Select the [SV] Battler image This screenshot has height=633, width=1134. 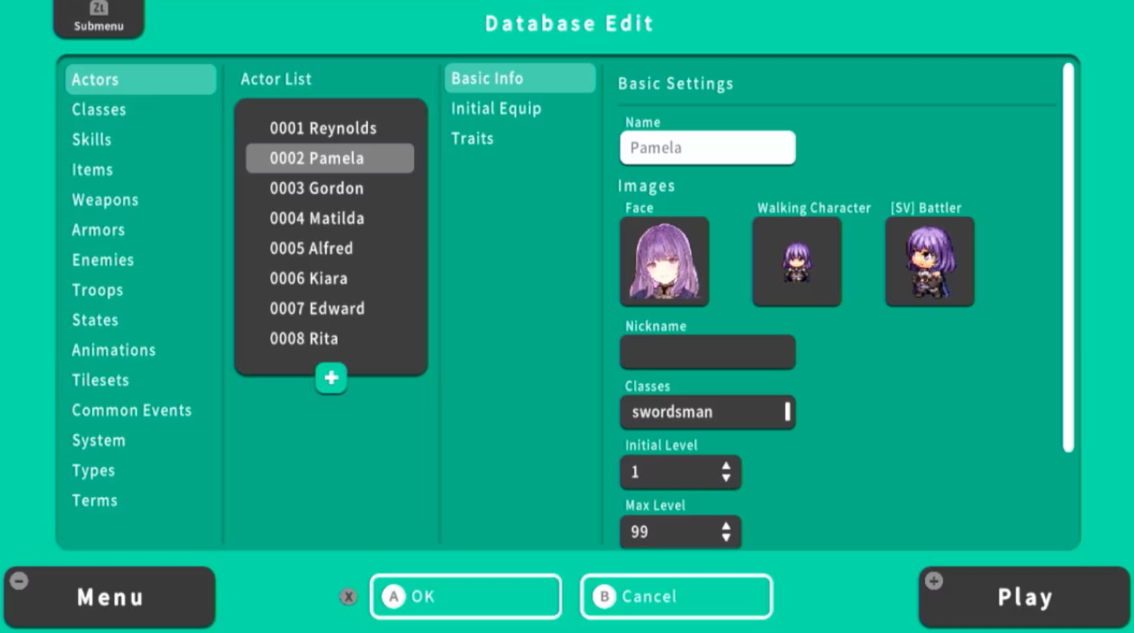[929, 260]
